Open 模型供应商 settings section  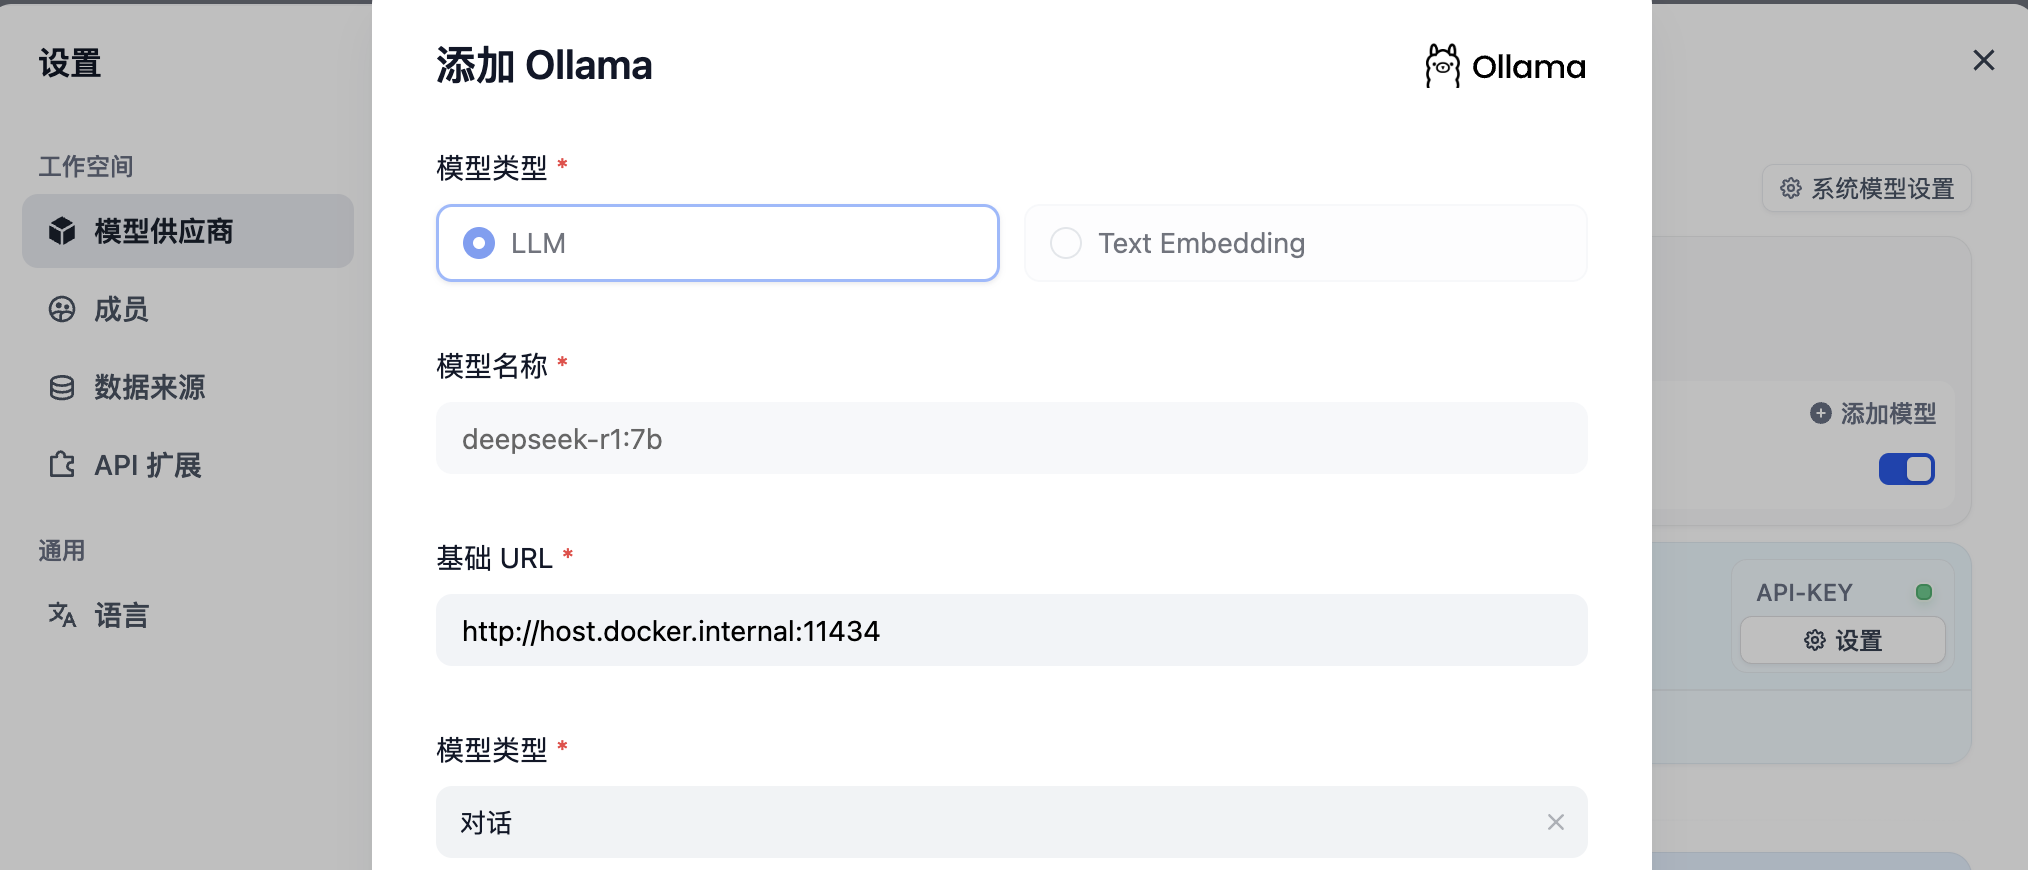tap(164, 231)
